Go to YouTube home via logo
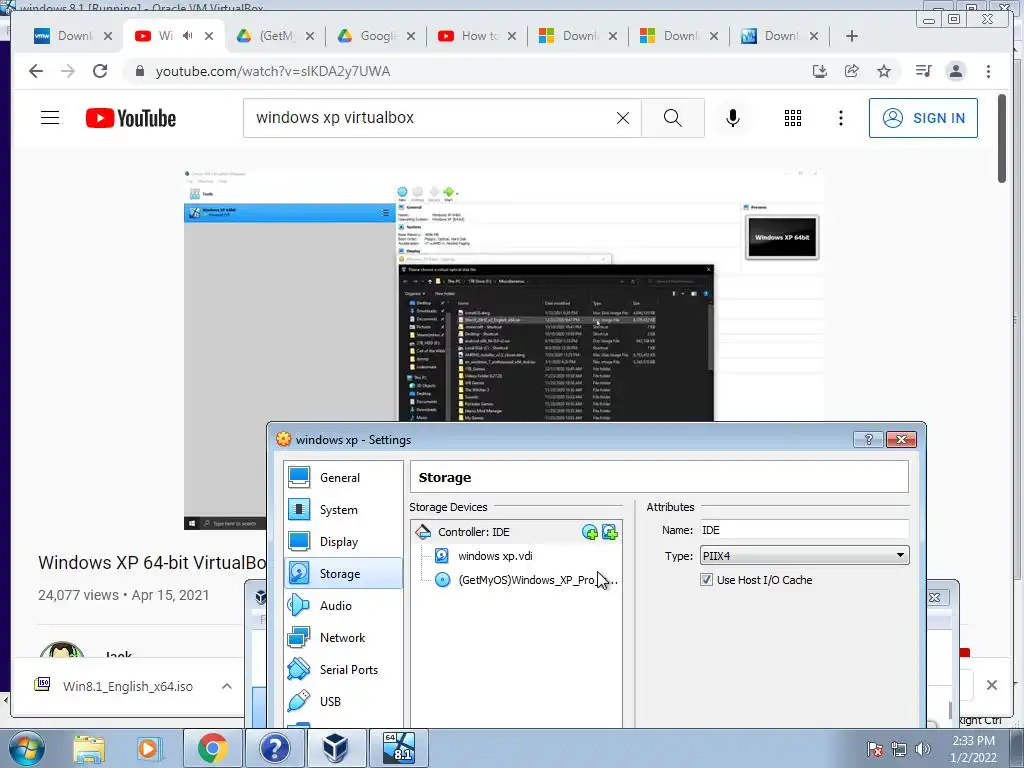1024x768 pixels. click(131, 118)
